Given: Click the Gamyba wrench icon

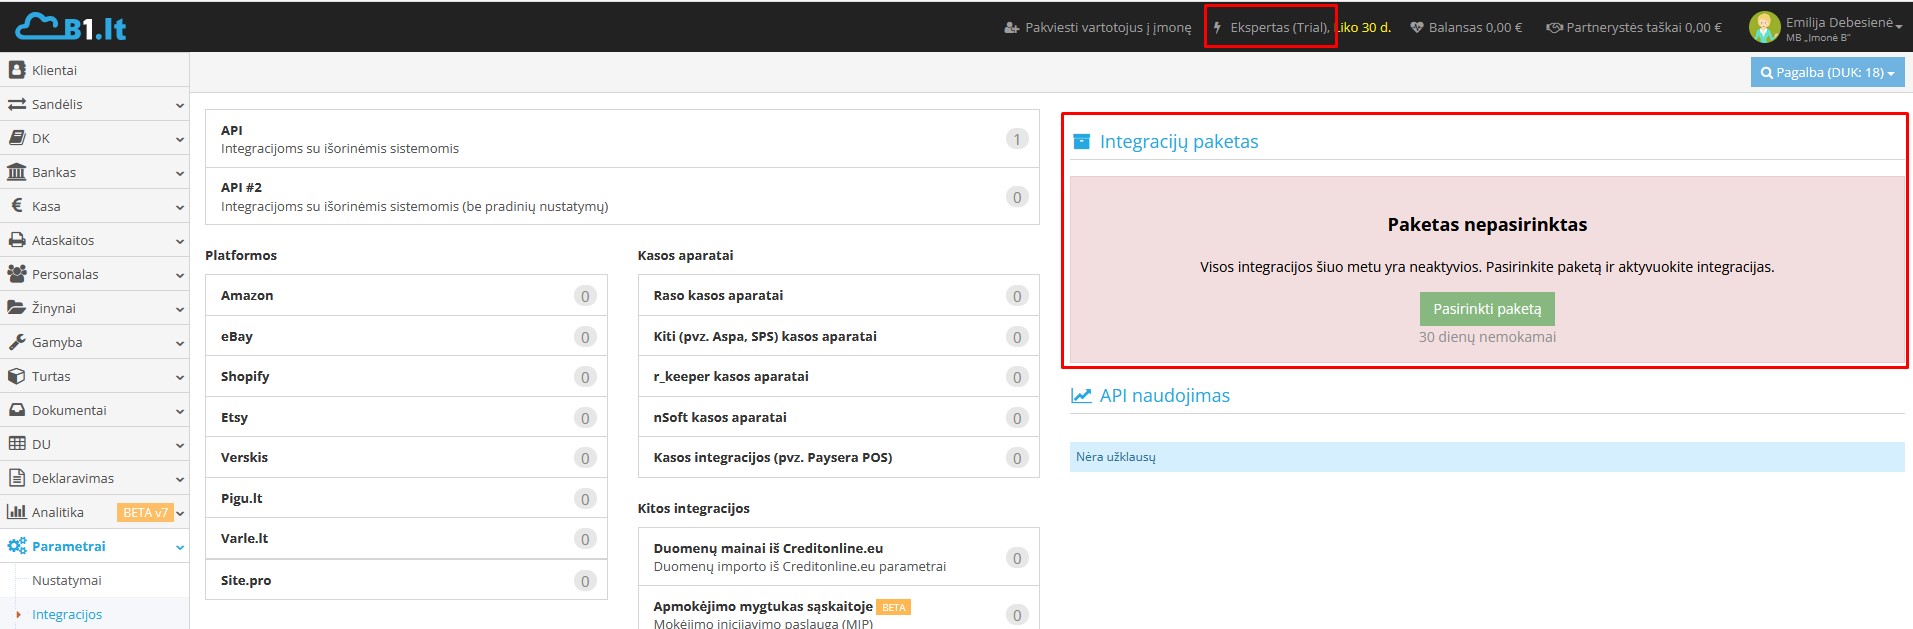Looking at the screenshot, I should (x=16, y=342).
